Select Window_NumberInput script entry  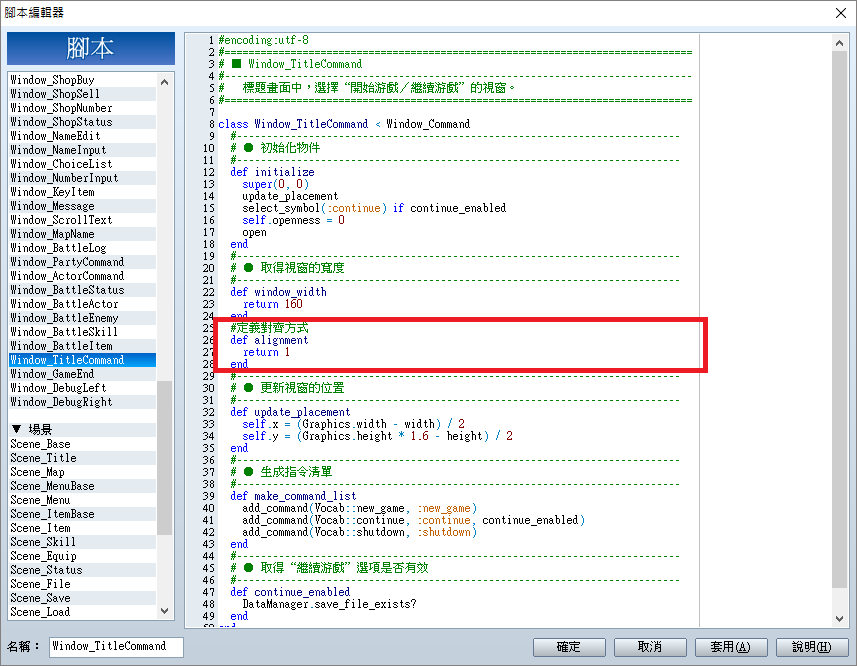[83, 178]
